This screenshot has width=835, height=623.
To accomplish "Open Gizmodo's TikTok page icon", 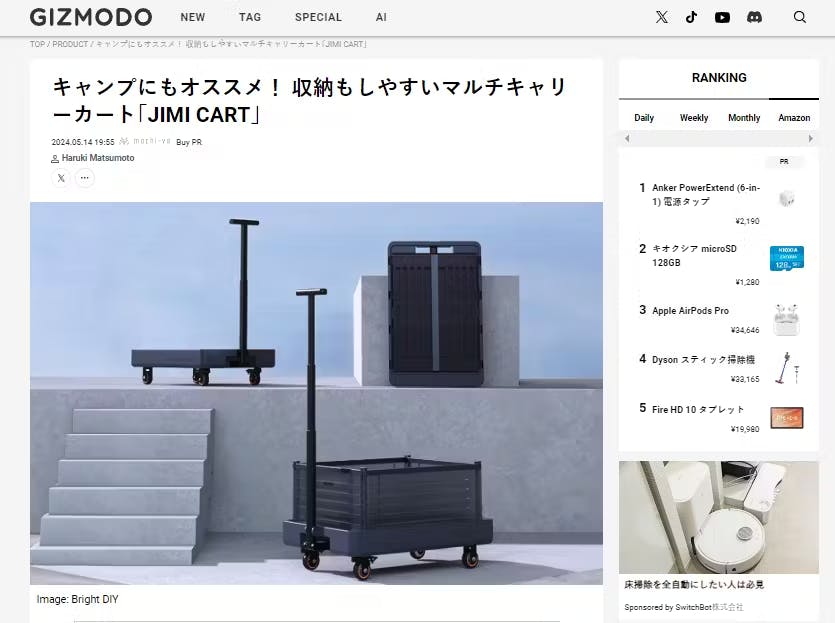I will pos(691,17).
